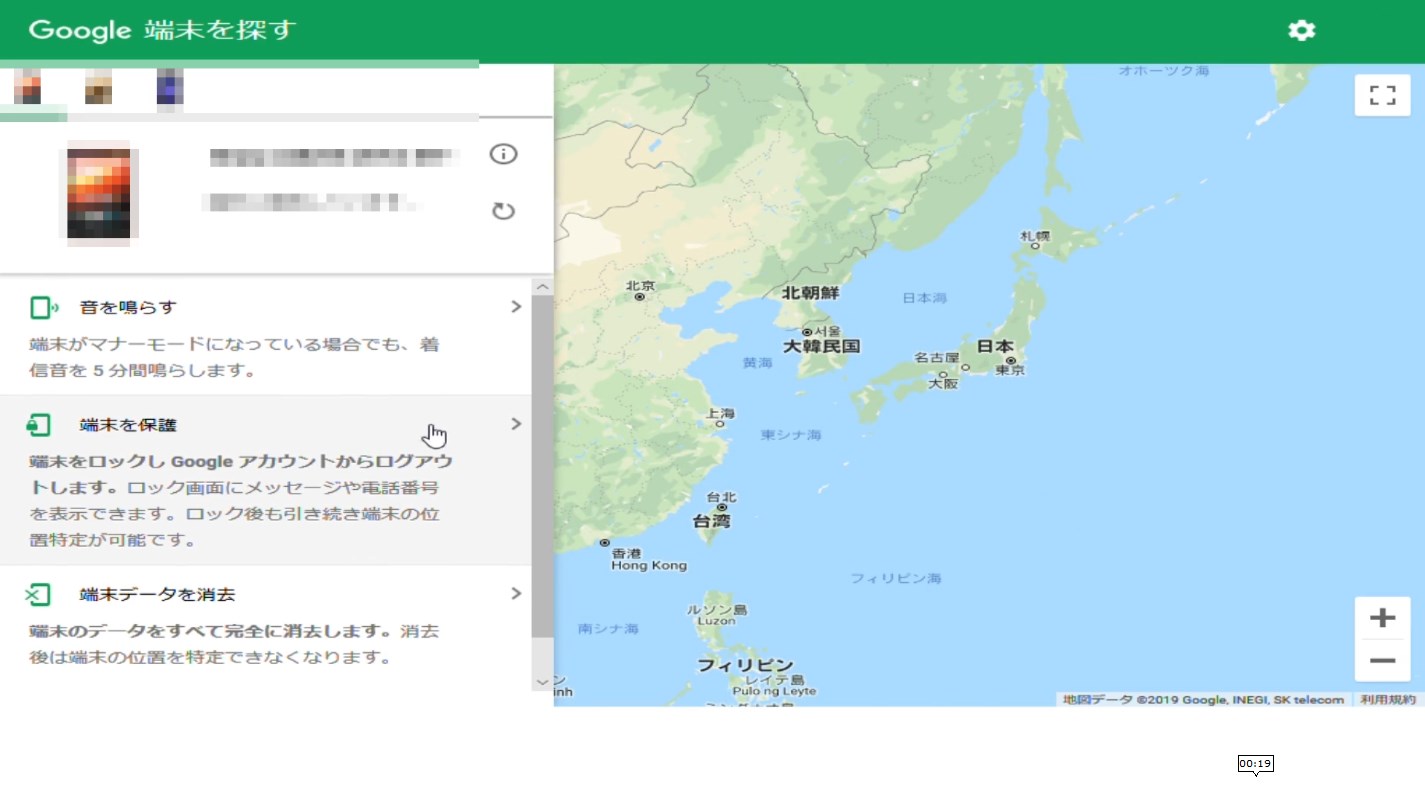1425x799 pixels.
Task: Click the 端末を保護 lock icon
Action: (x=39, y=425)
